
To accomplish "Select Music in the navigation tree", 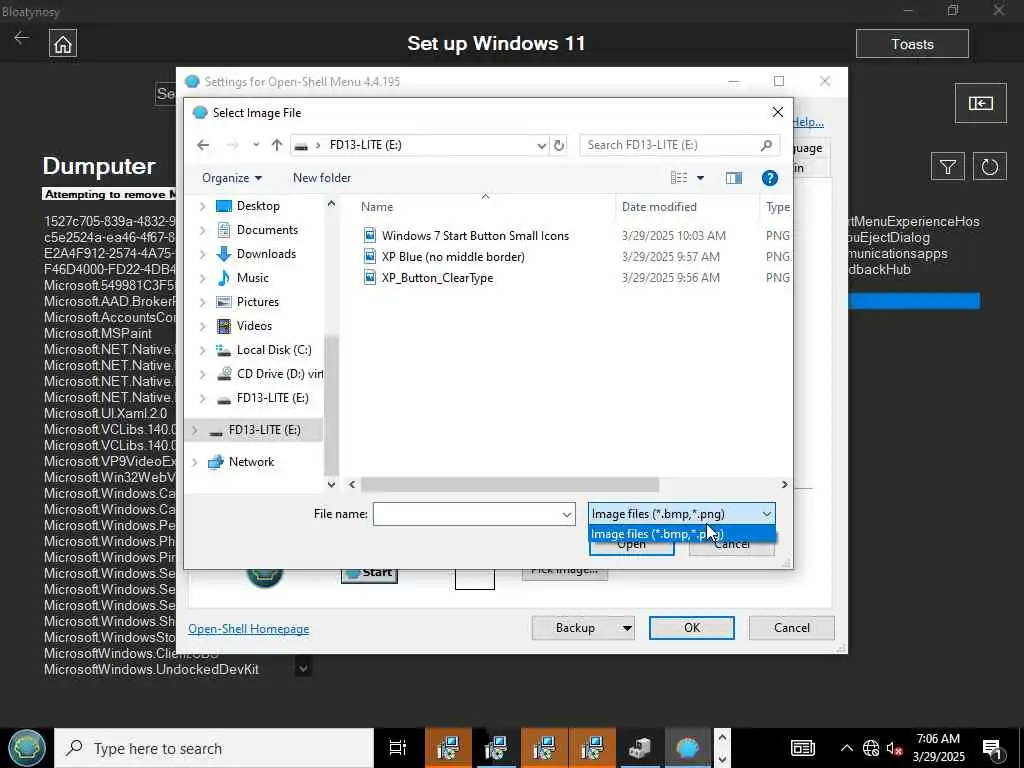I will 253,278.
